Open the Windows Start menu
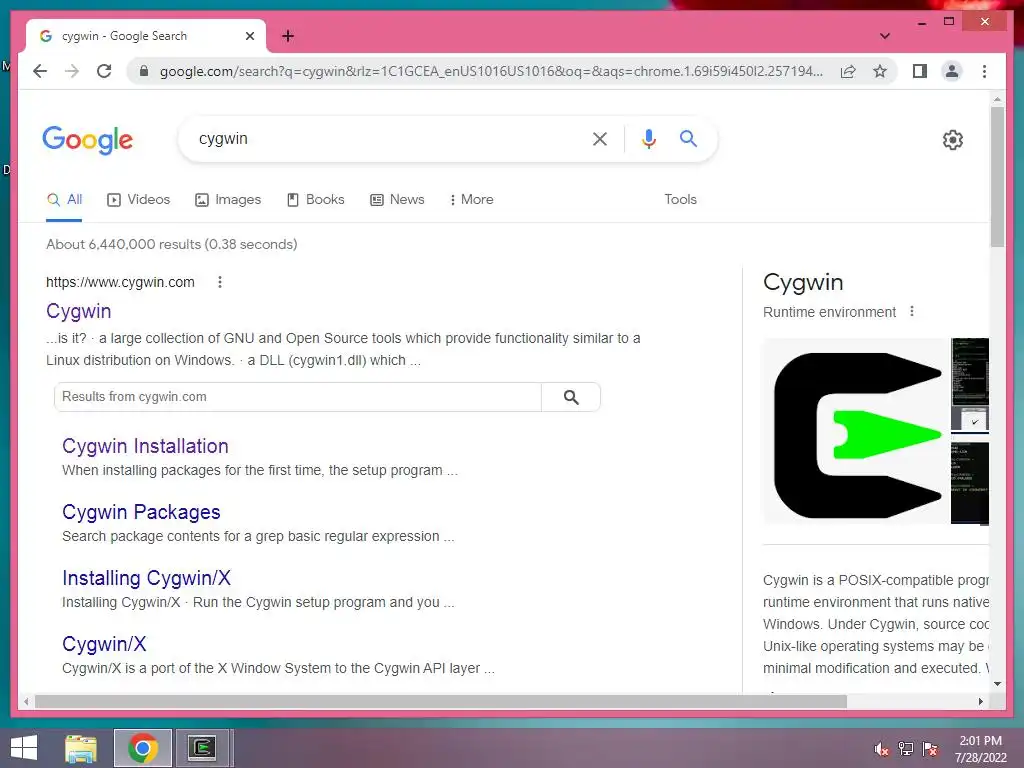Image resolution: width=1024 pixels, height=768 pixels. coord(24,748)
